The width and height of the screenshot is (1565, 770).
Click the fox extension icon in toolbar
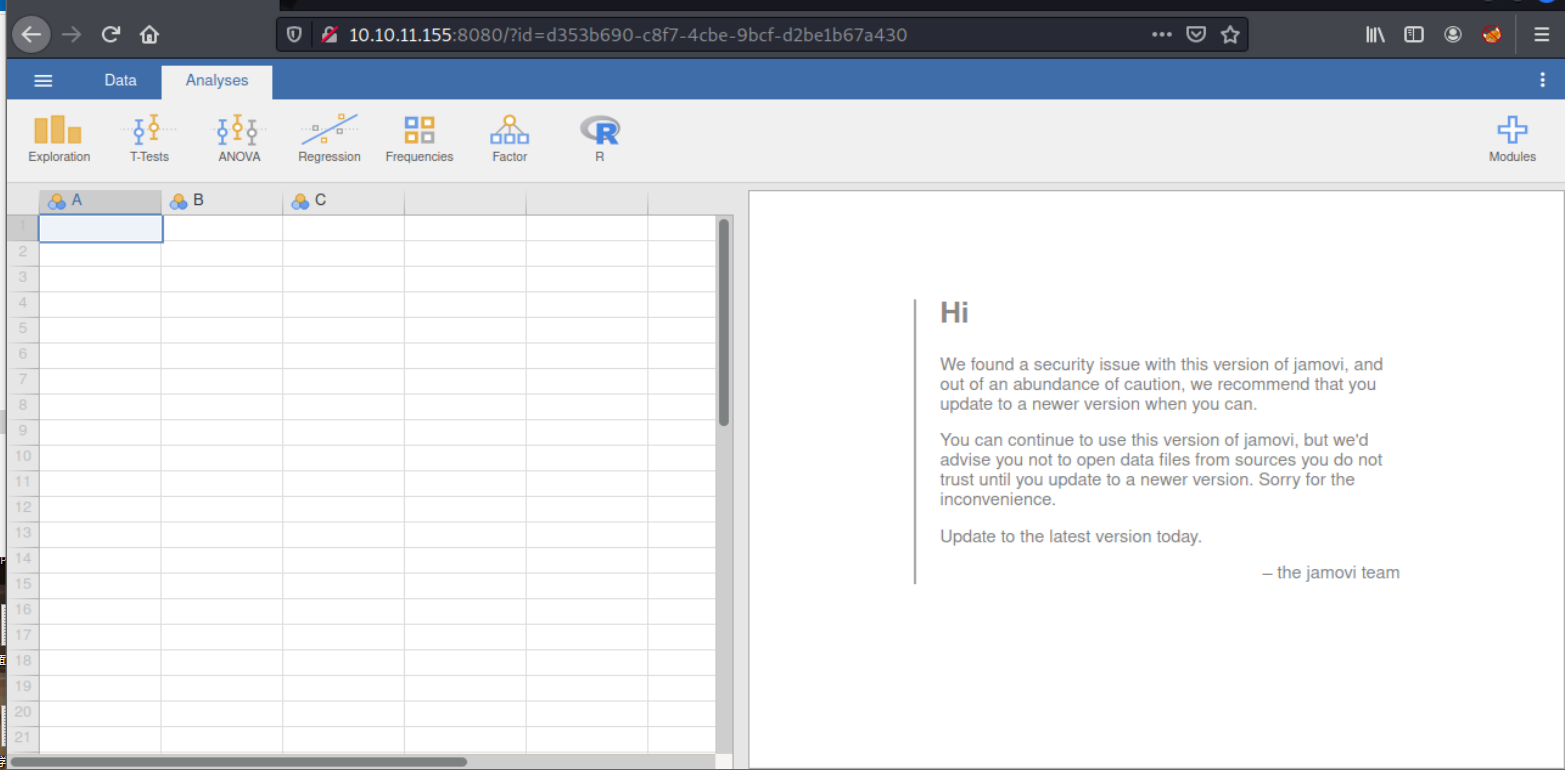1492,35
